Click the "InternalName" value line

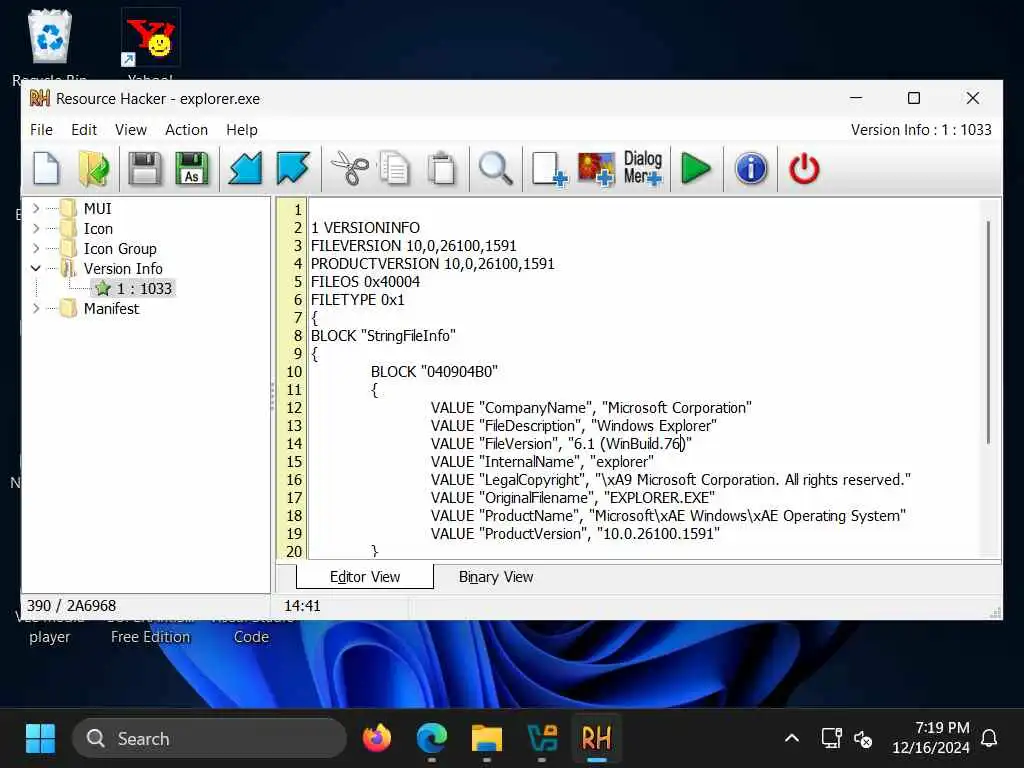pos(542,462)
